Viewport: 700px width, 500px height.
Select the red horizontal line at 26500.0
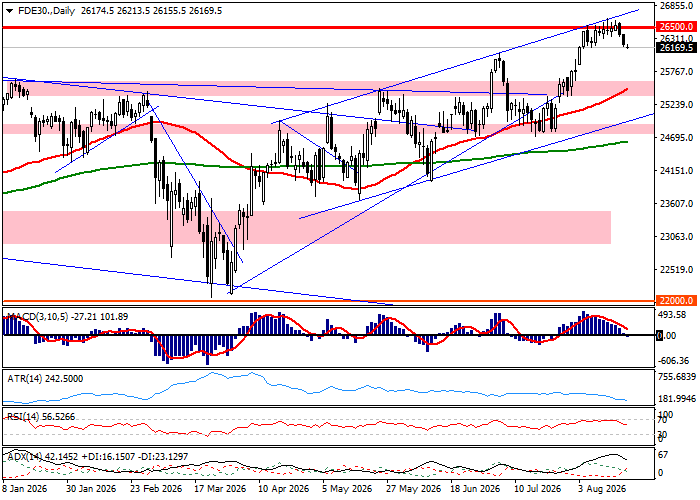click(x=328, y=28)
